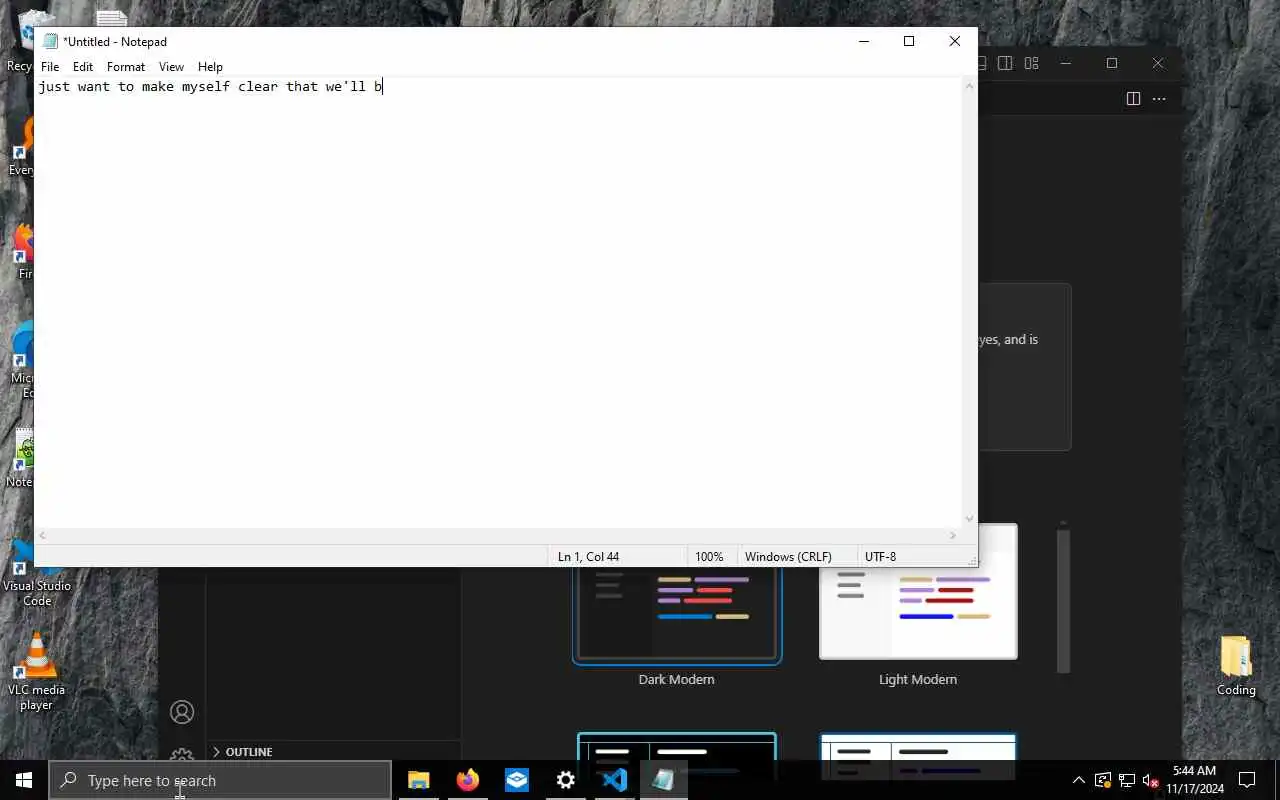Click the UTF-8 encoding status entry

pos(880,557)
